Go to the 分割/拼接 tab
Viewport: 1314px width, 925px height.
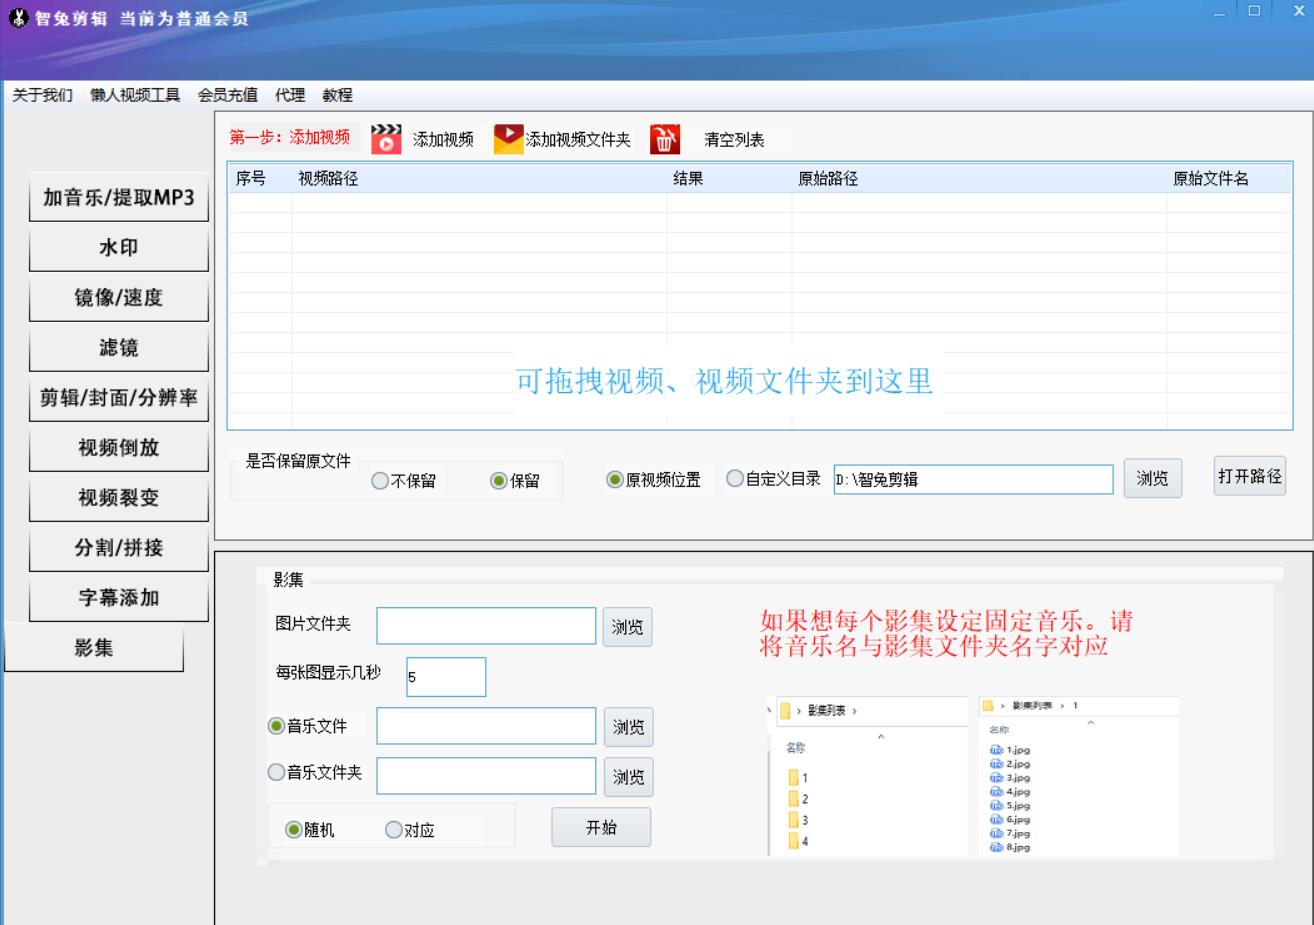(118, 547)
